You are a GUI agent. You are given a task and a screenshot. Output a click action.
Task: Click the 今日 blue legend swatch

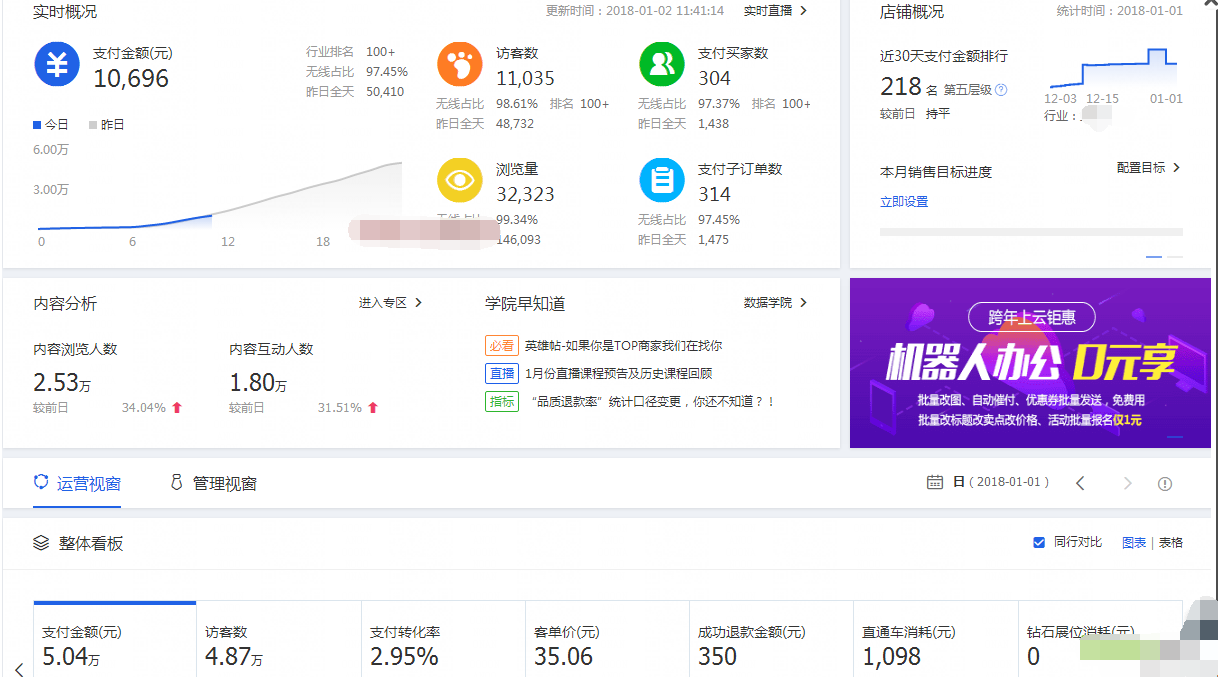click(37, 125)
